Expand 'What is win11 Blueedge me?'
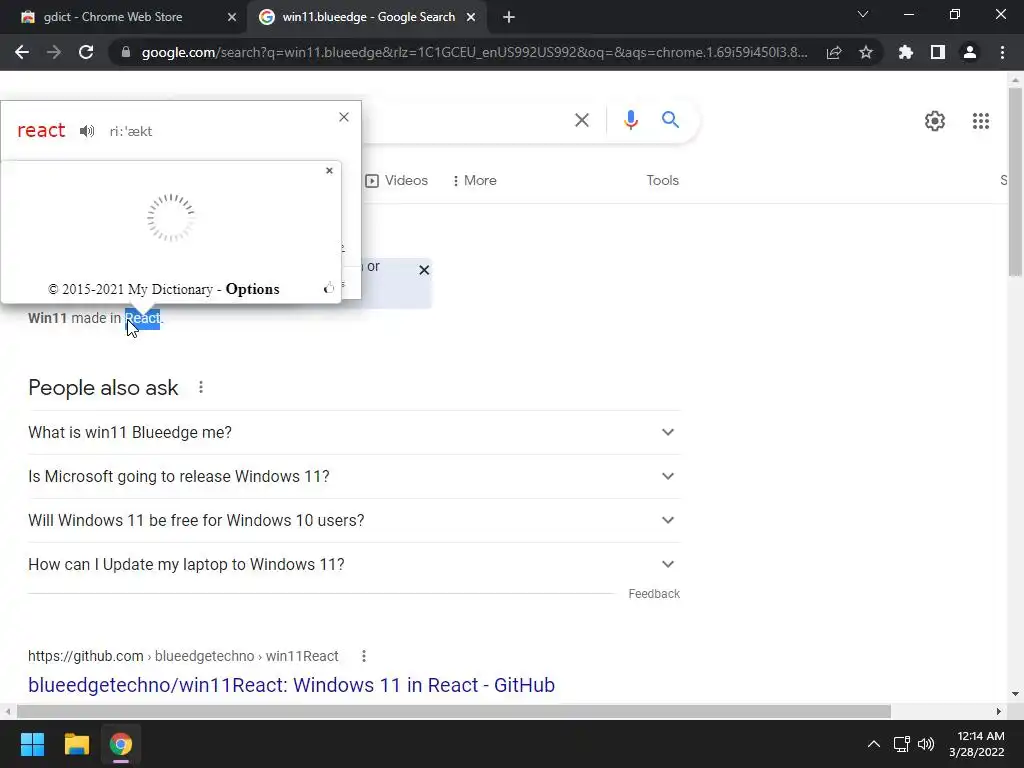The image size is (1024, 768). click(x=354, y=432)
